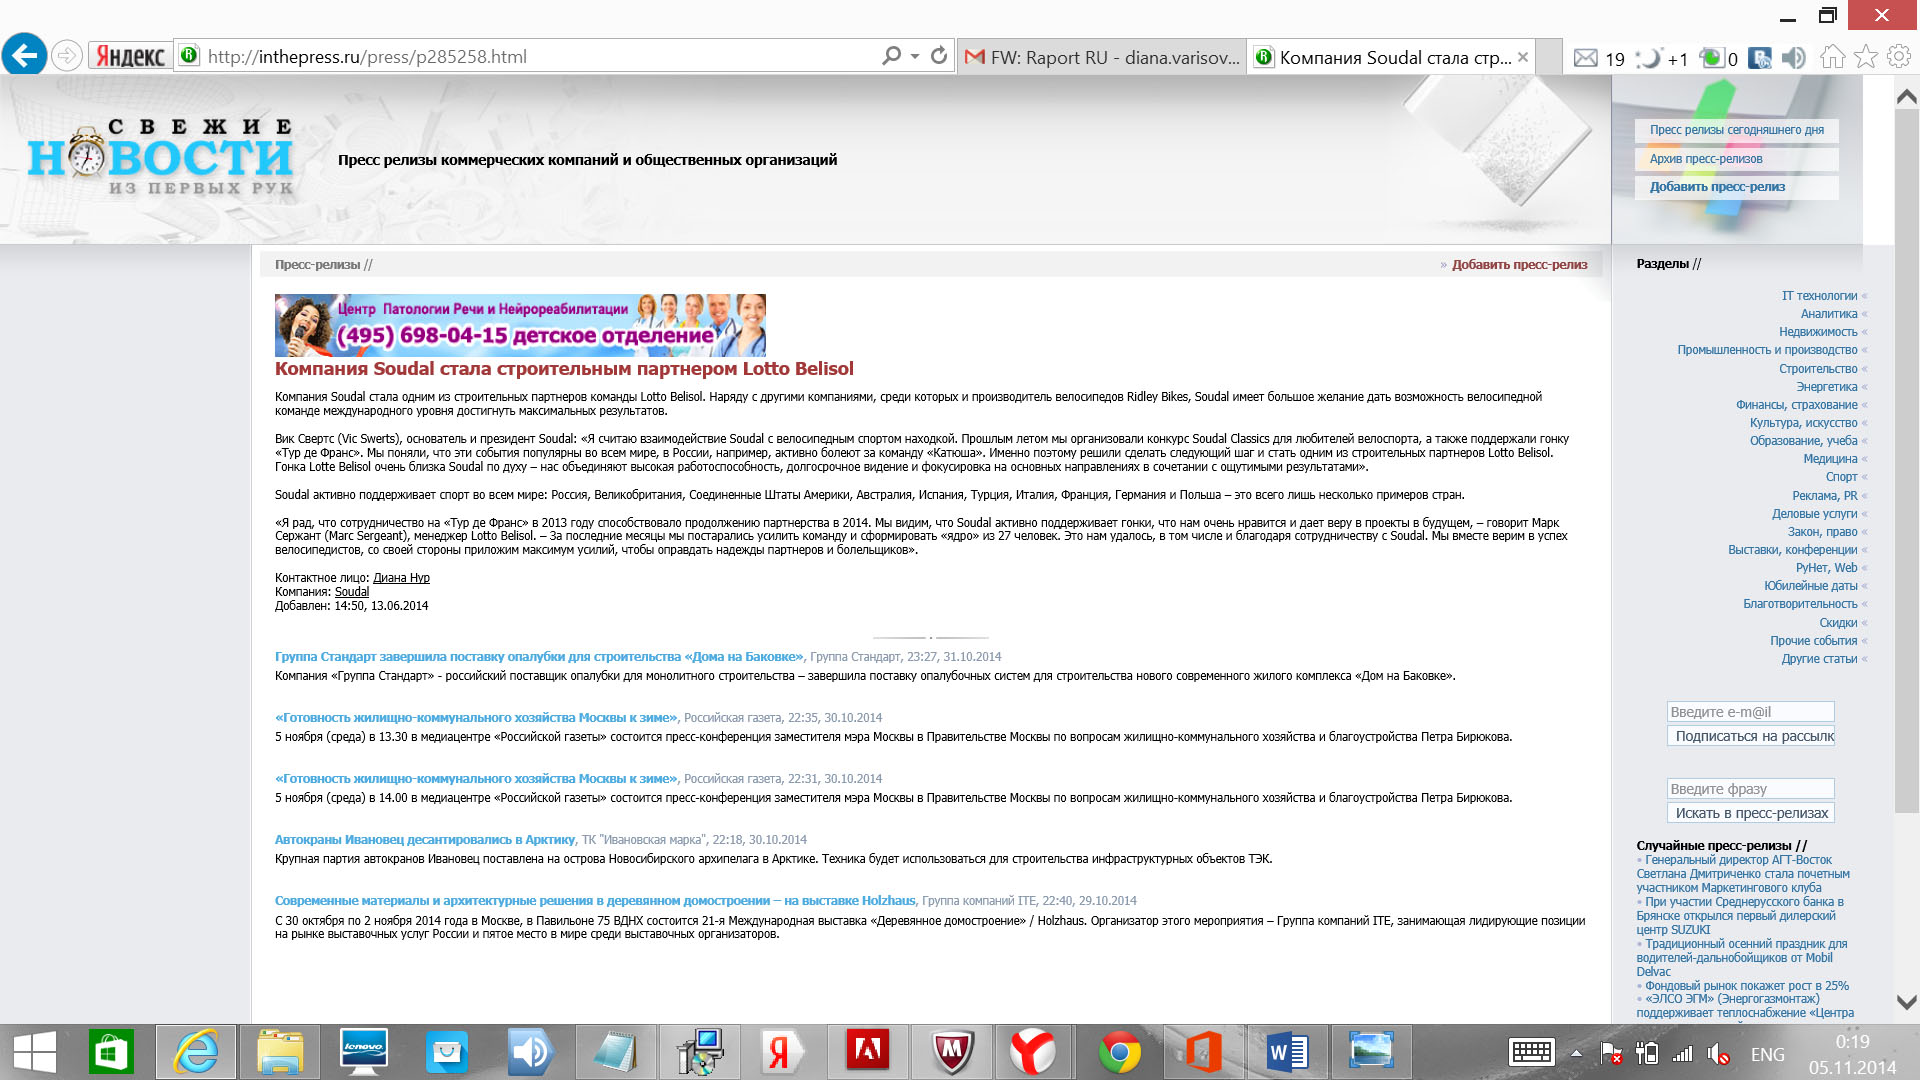Click Подписаться на рассылку button
This screenshot has width=1920, height=1080.
[1750, 736]
